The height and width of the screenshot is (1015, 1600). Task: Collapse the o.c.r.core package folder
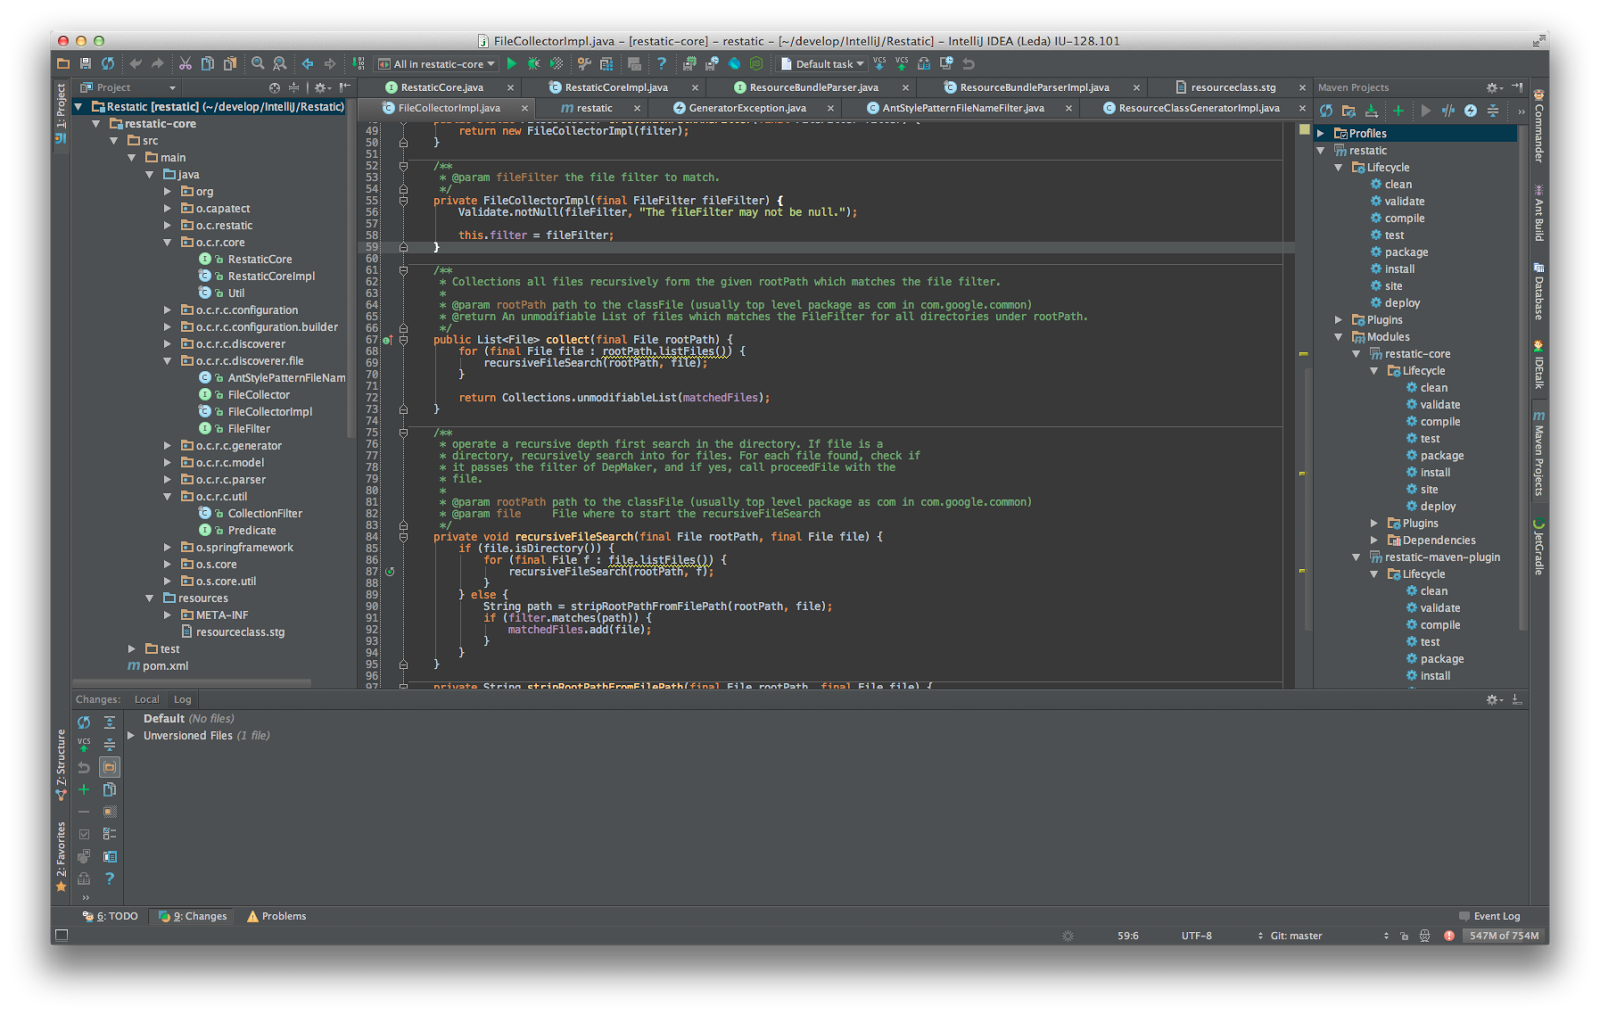pos(168,242)
